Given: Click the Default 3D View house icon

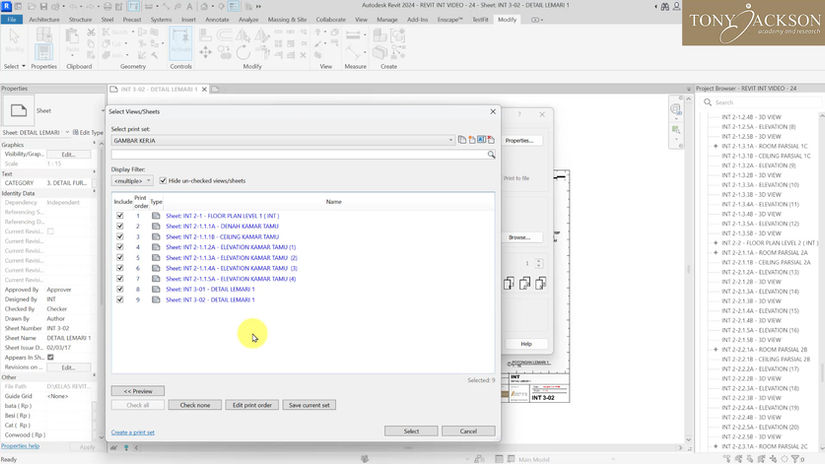Looking at the screenshot, I should tap(205, 6).
